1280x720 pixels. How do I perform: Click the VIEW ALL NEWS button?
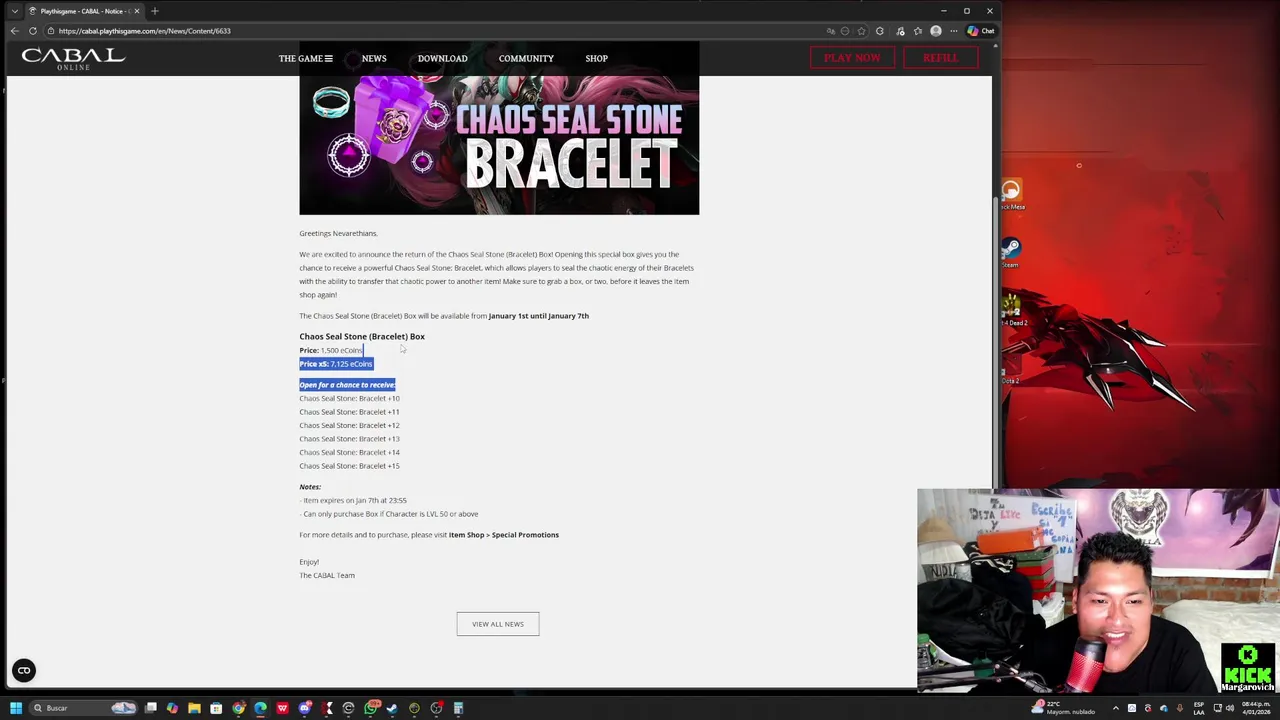pos(498,624)
